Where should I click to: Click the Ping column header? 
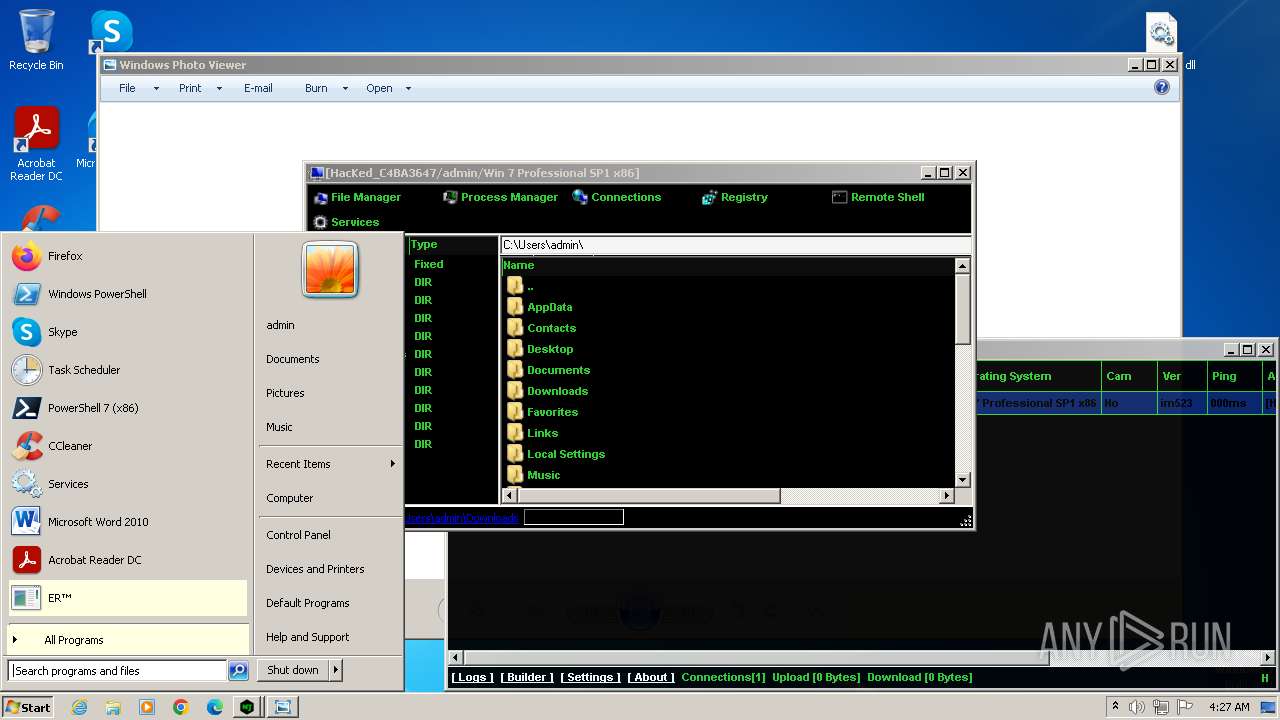(1234, 376)
